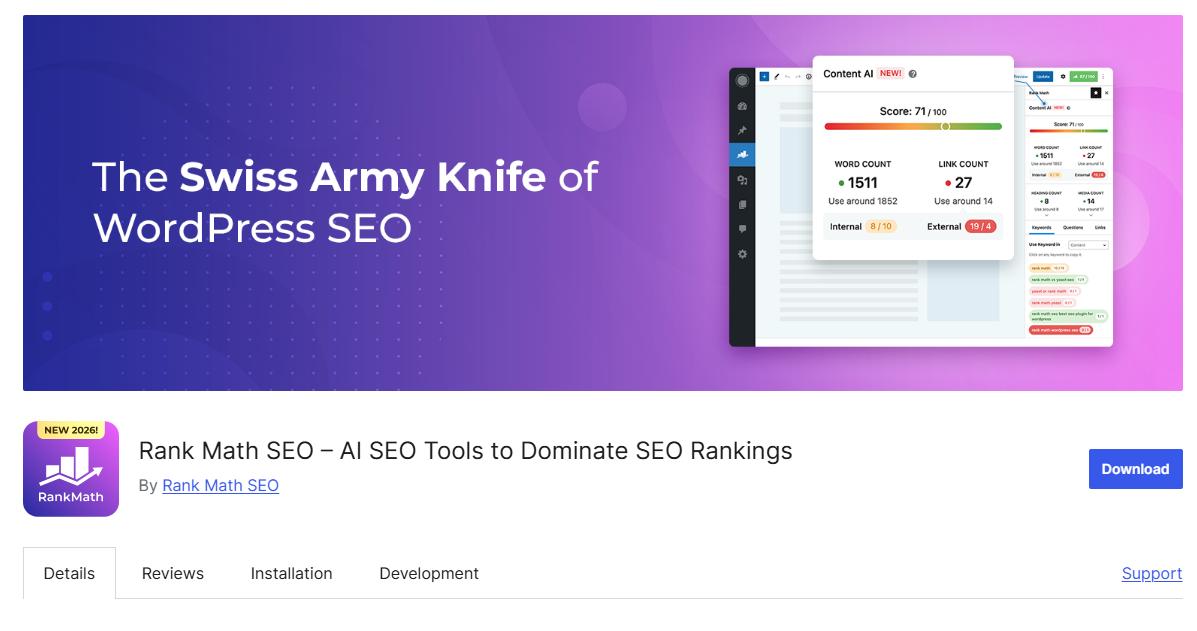Click the Internal 8 / 10 badge
The width and height of the screenshot is (1197, 631).
[x=881, y=227]
